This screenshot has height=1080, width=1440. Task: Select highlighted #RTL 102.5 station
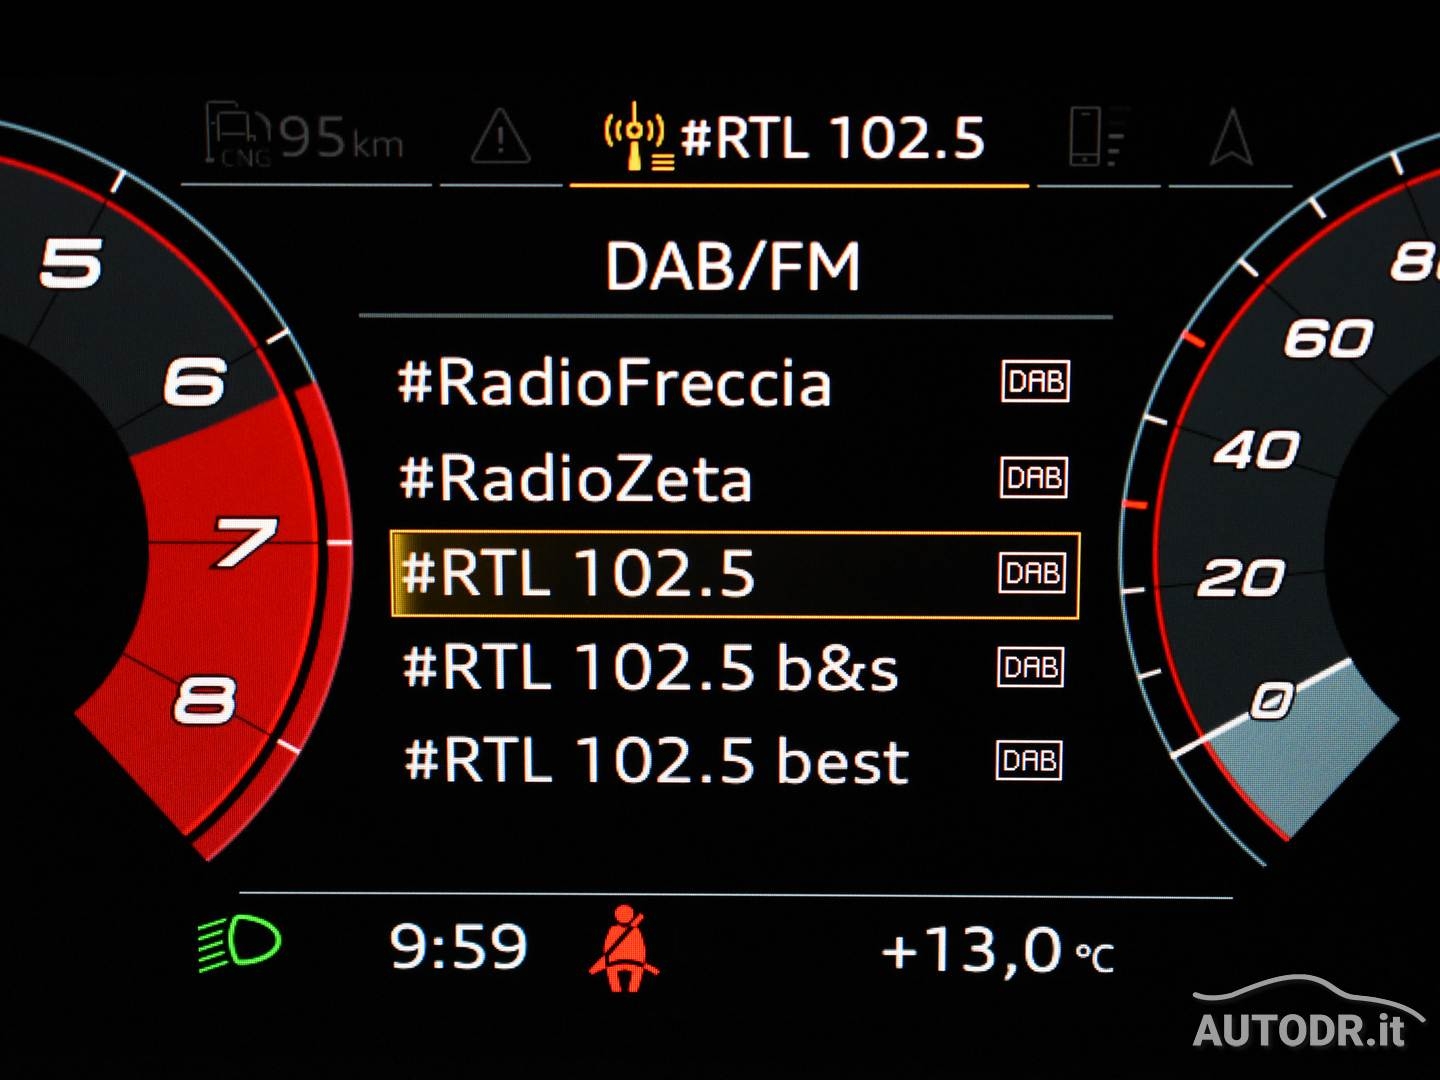click(x=577, y=574)
